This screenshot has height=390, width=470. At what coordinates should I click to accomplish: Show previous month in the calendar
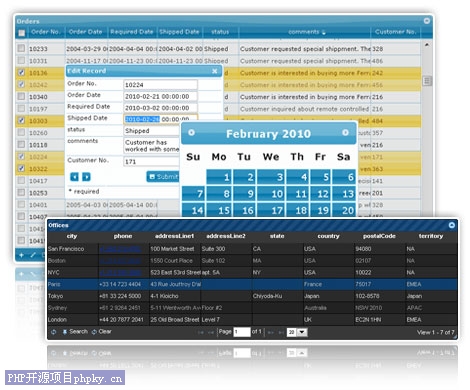(191, 133)
